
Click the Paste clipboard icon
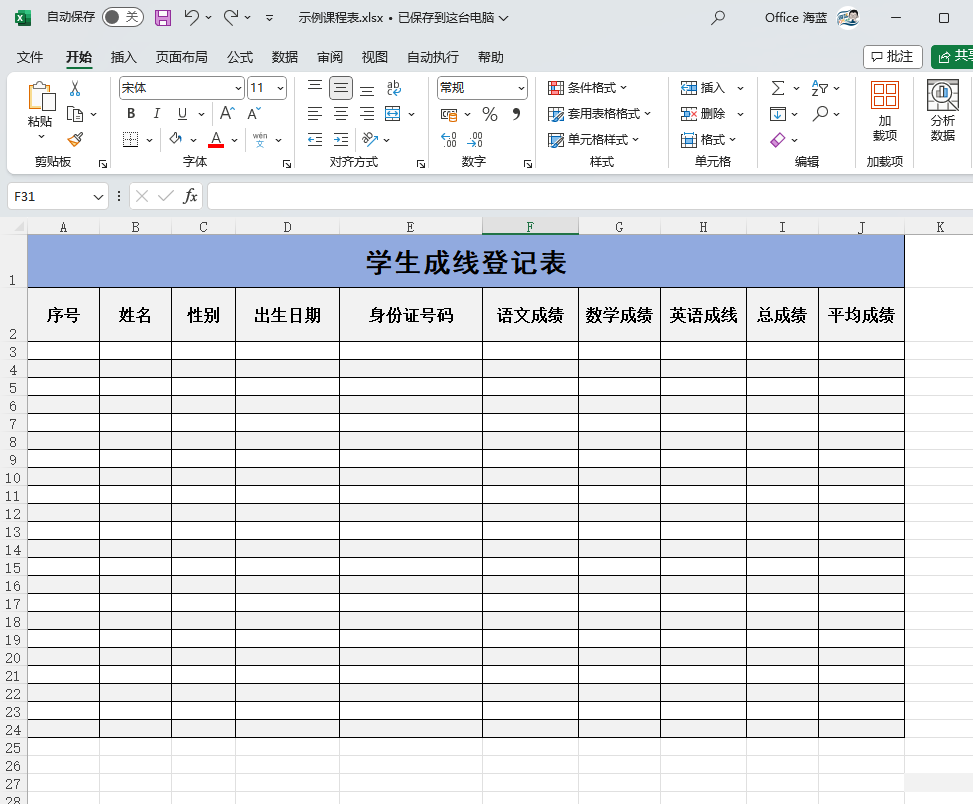coord(41,97)
